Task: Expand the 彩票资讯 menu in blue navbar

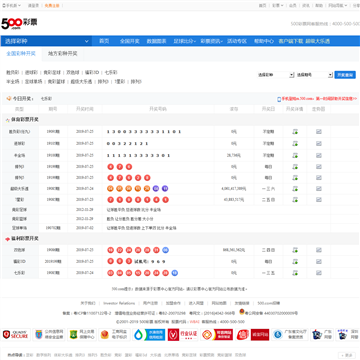Action: click(x=211, y=41)
